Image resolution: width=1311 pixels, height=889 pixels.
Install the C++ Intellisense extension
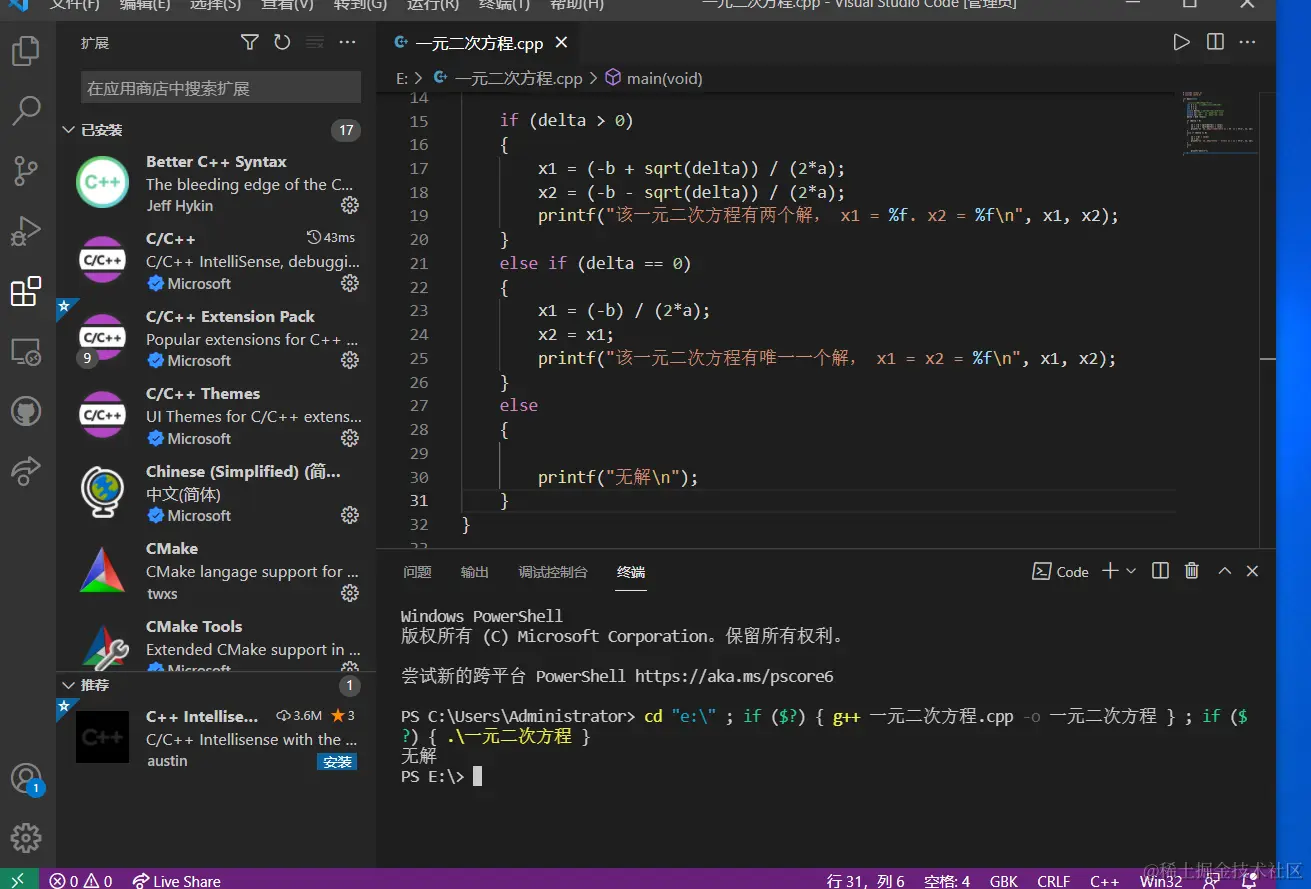tap(337, 761)
